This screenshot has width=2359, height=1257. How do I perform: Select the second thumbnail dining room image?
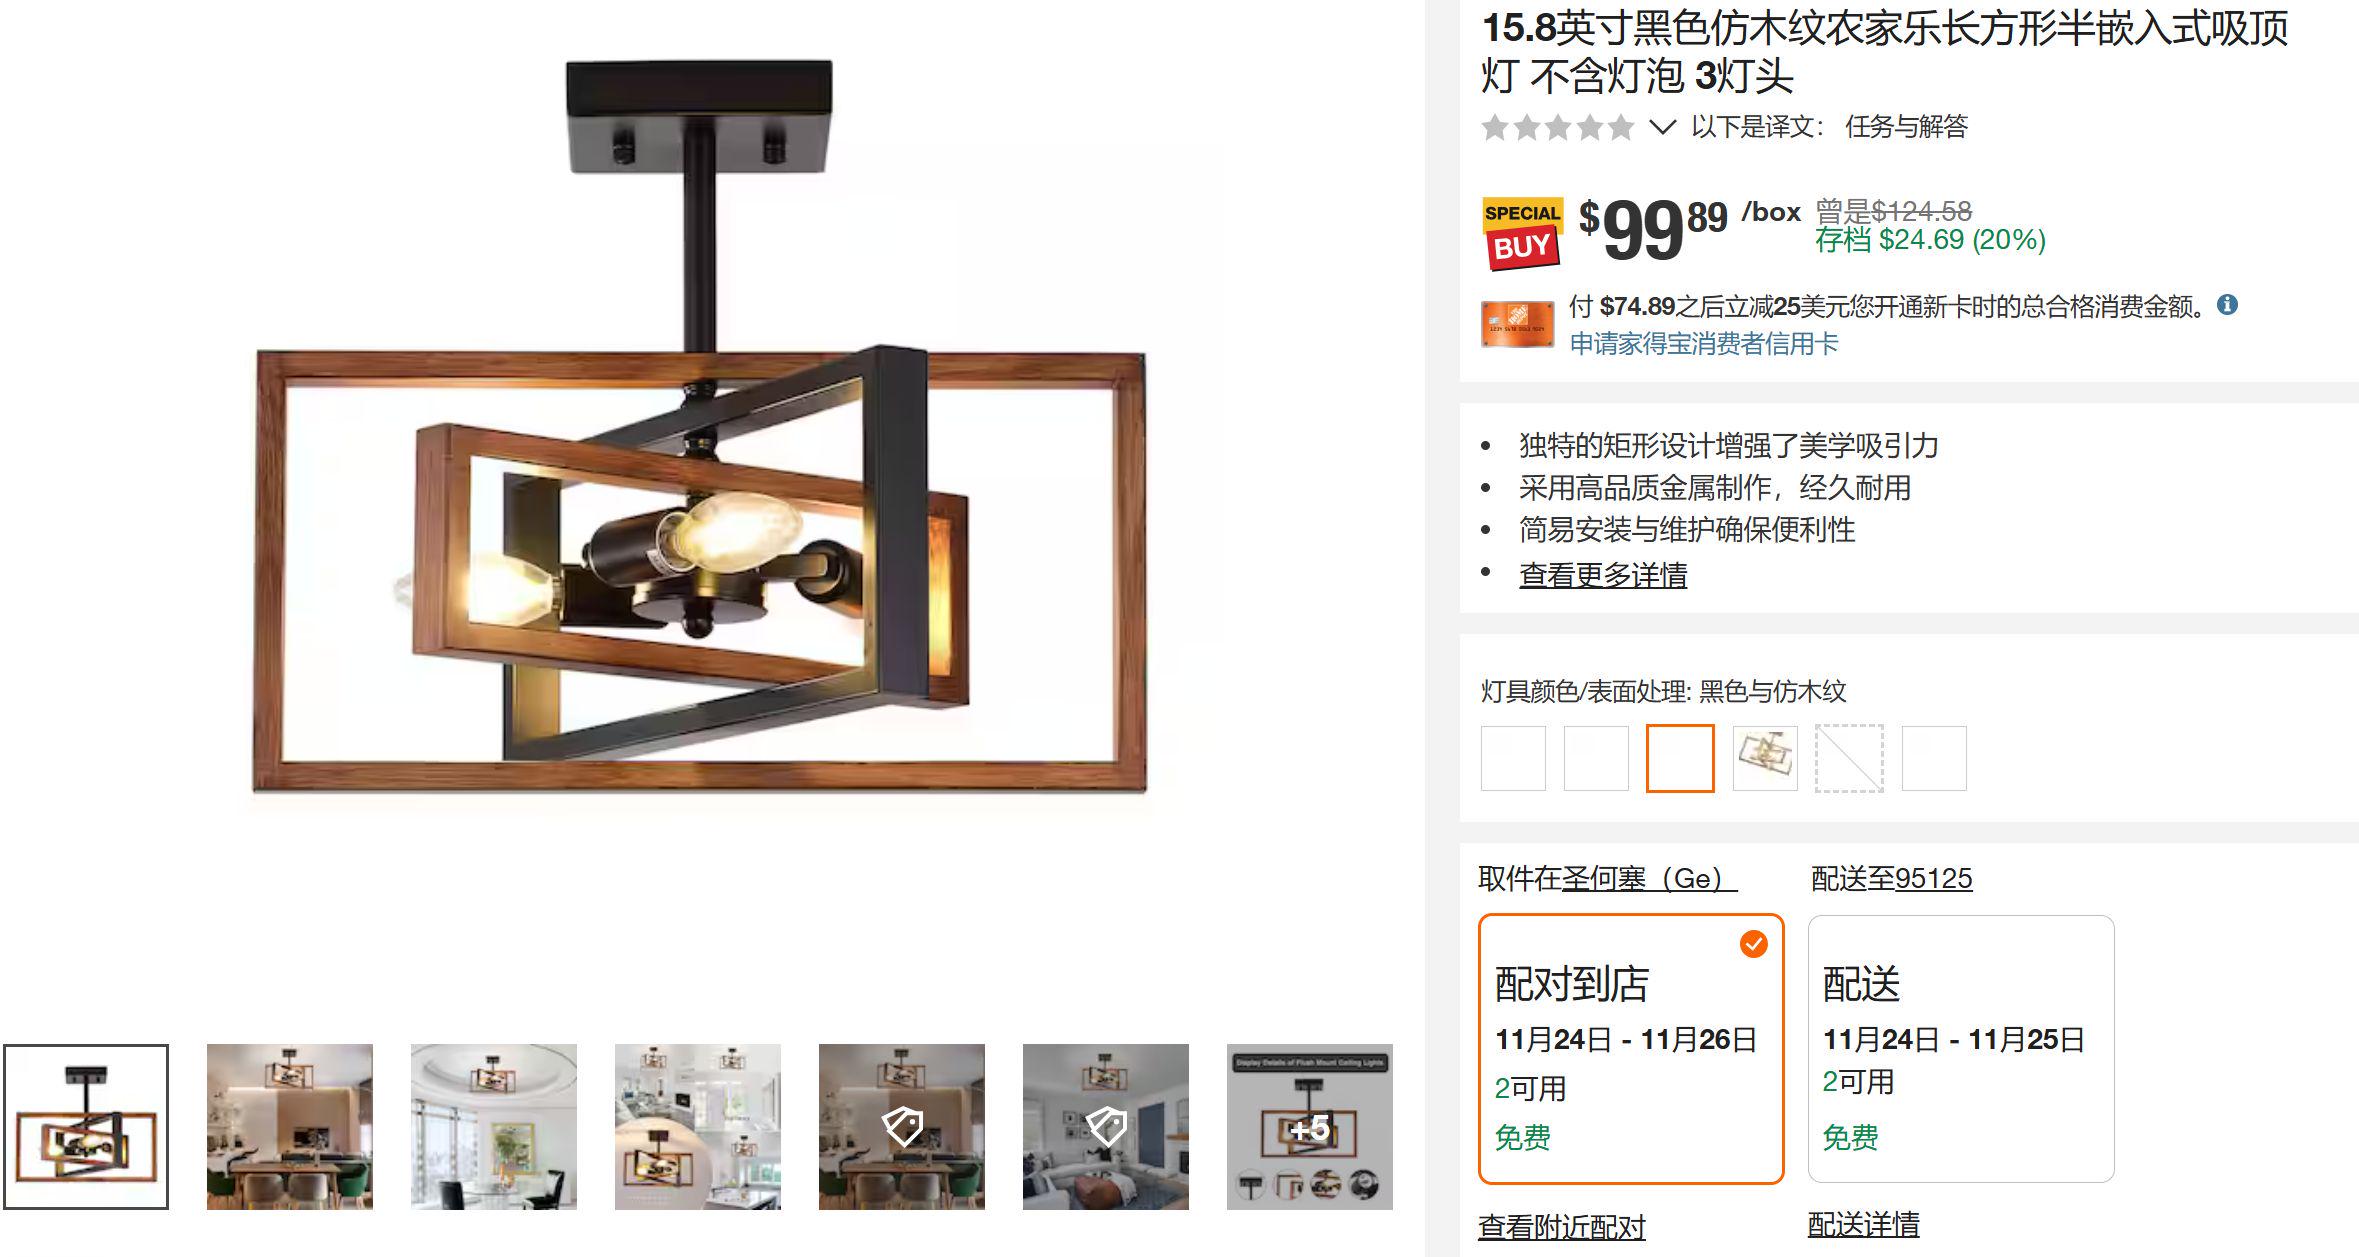[x=290, y=1127]
